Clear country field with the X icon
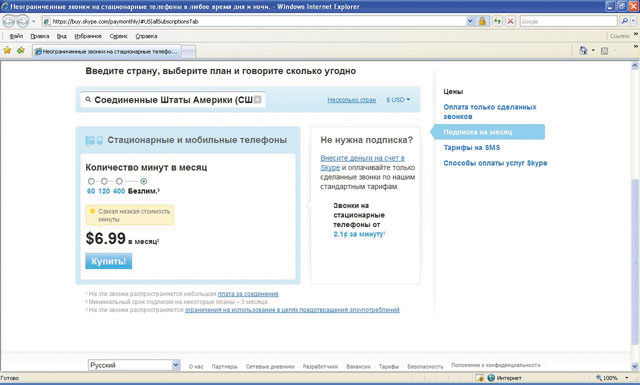The width and height of the screenshot is (640, 385). (x=258, y=99)
